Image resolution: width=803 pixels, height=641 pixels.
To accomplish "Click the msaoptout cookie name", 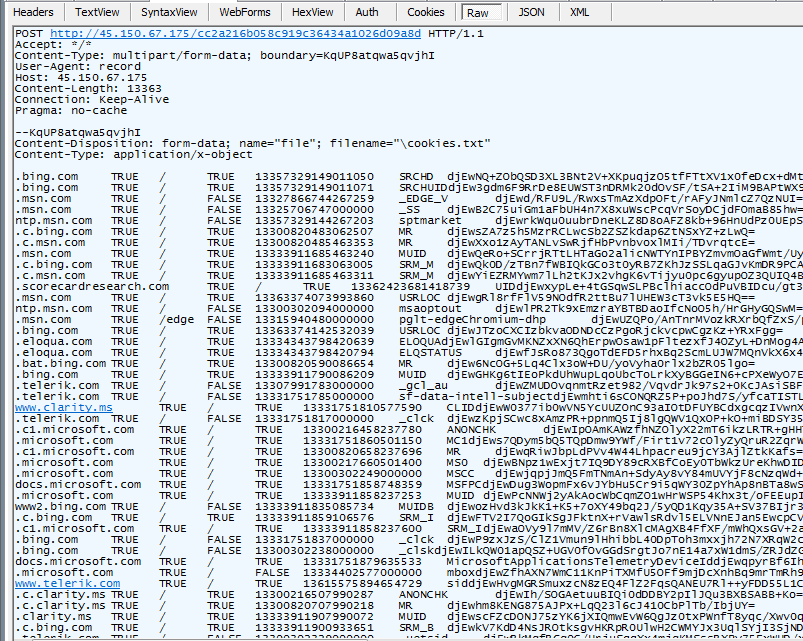I will (x=430, y=309).
